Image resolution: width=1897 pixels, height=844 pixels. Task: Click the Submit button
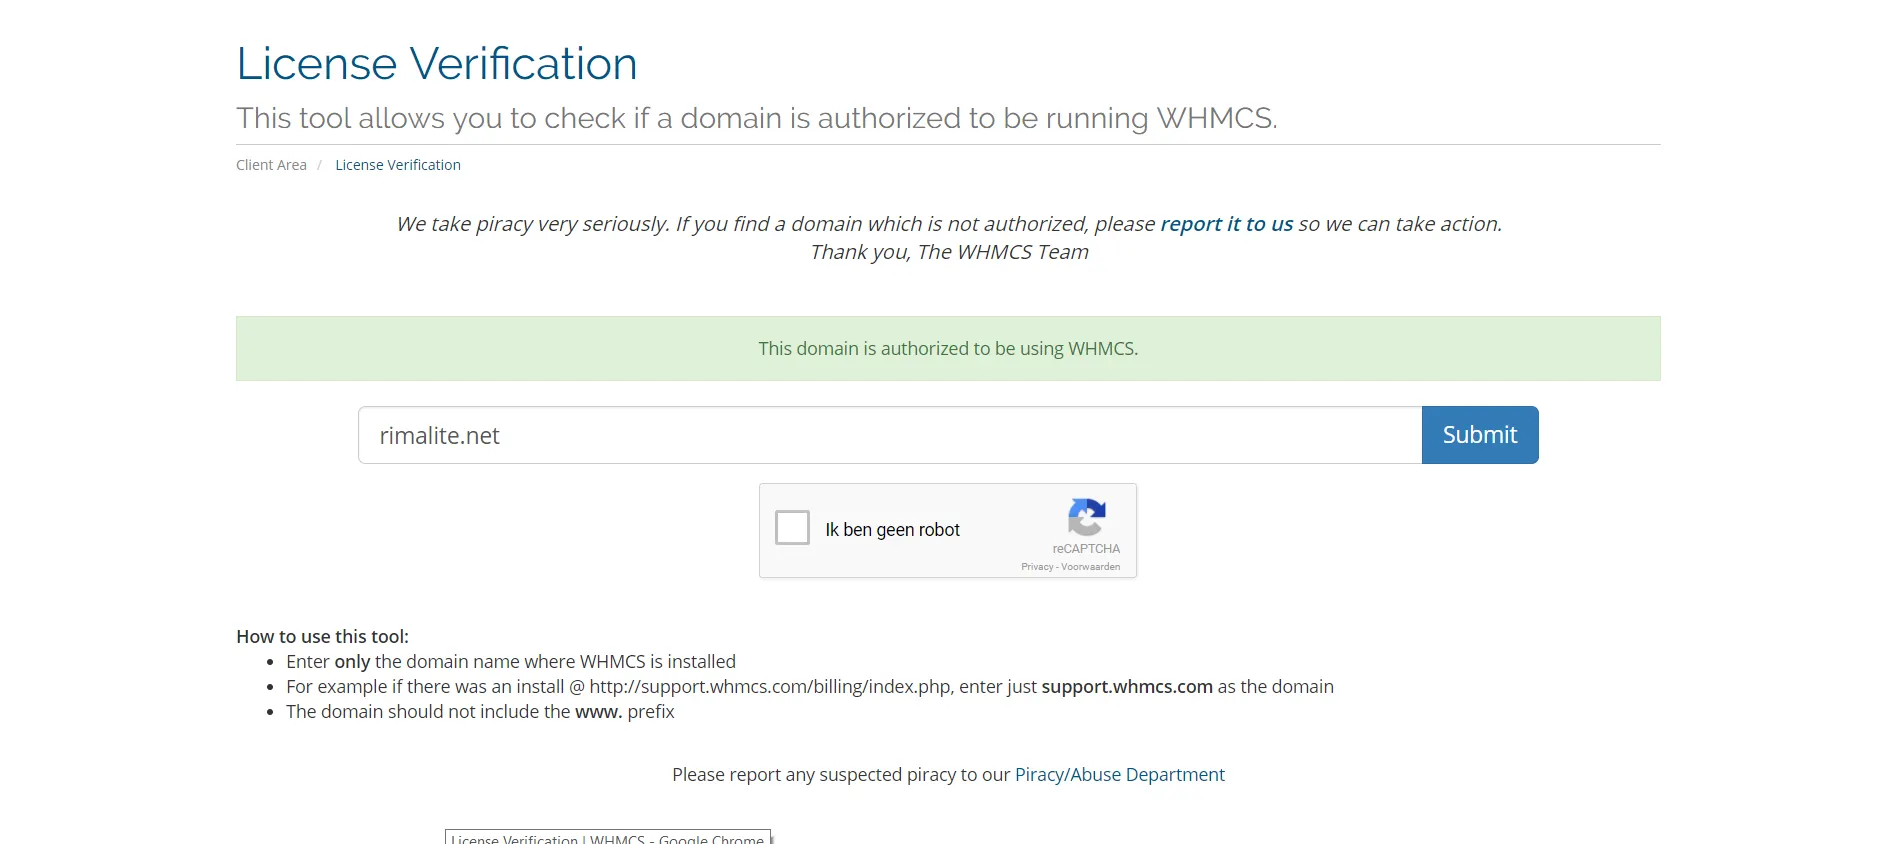click(x=1480, y=435)
